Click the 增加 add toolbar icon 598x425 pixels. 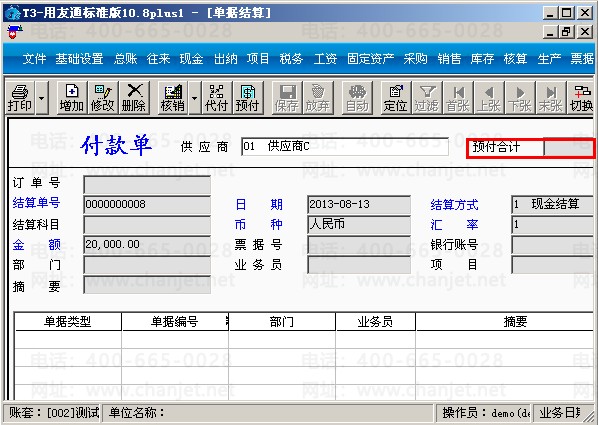click(72, 98)
